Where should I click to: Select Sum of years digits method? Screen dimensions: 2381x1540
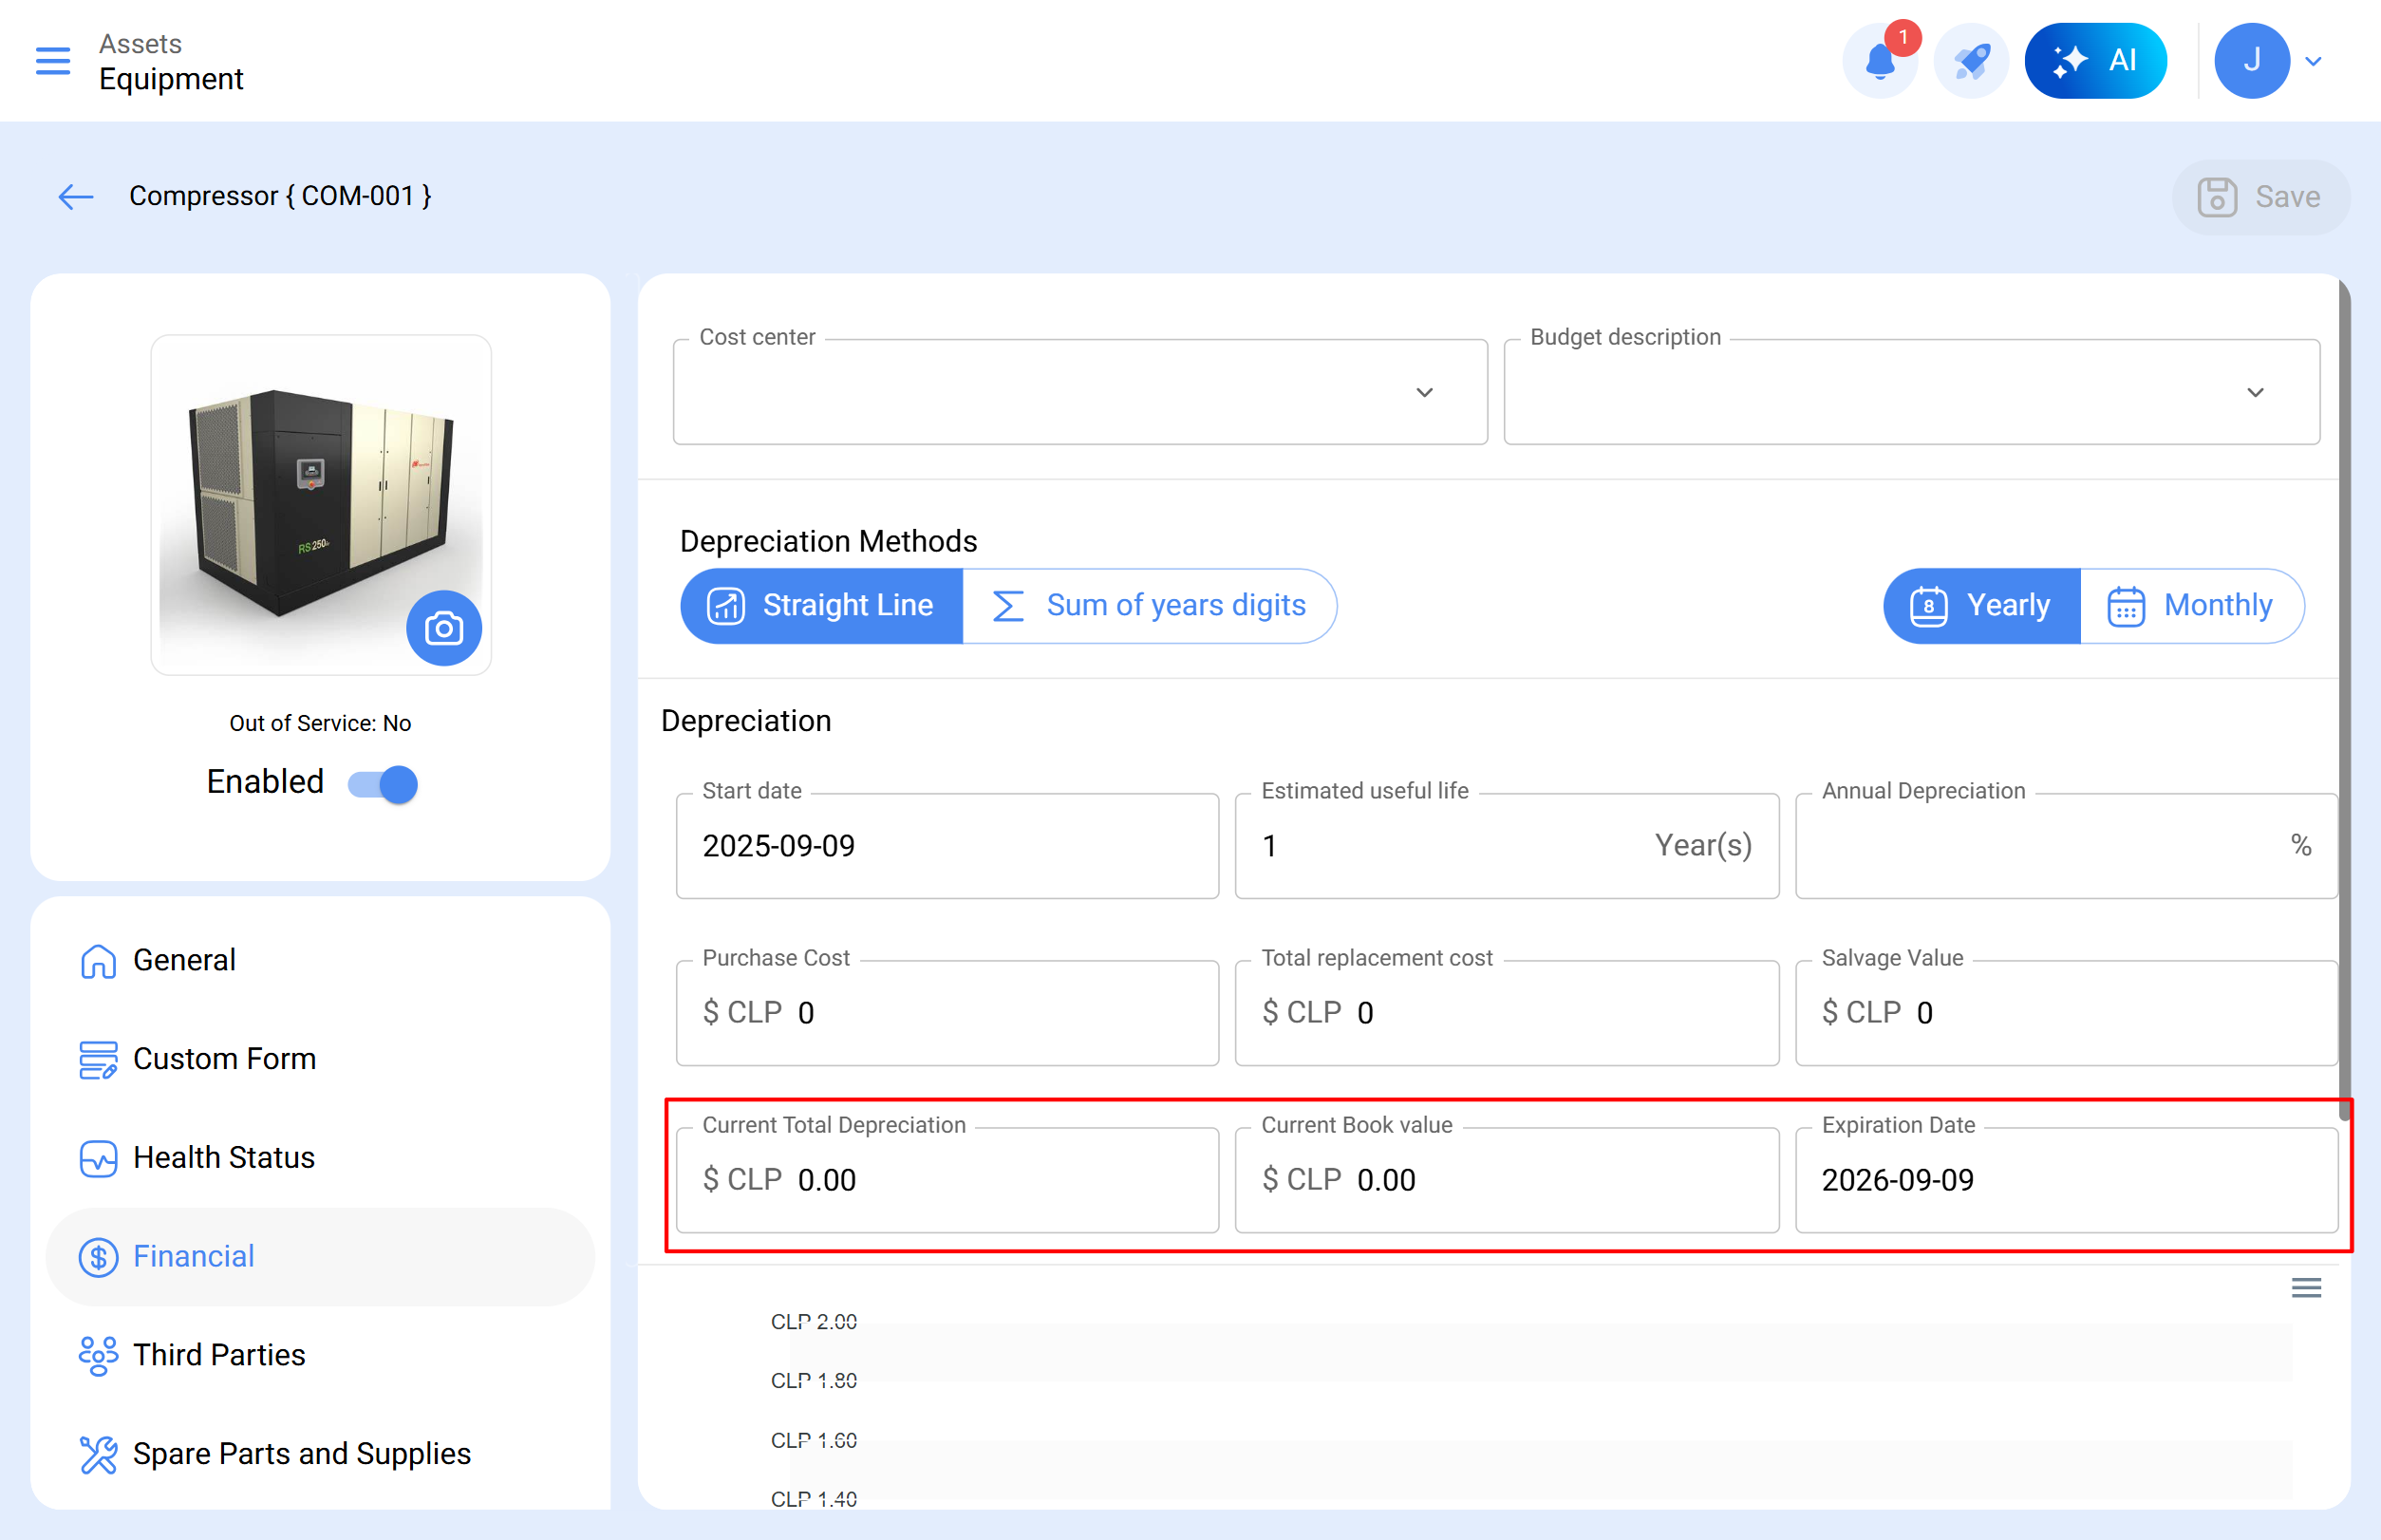(1149, 606)
